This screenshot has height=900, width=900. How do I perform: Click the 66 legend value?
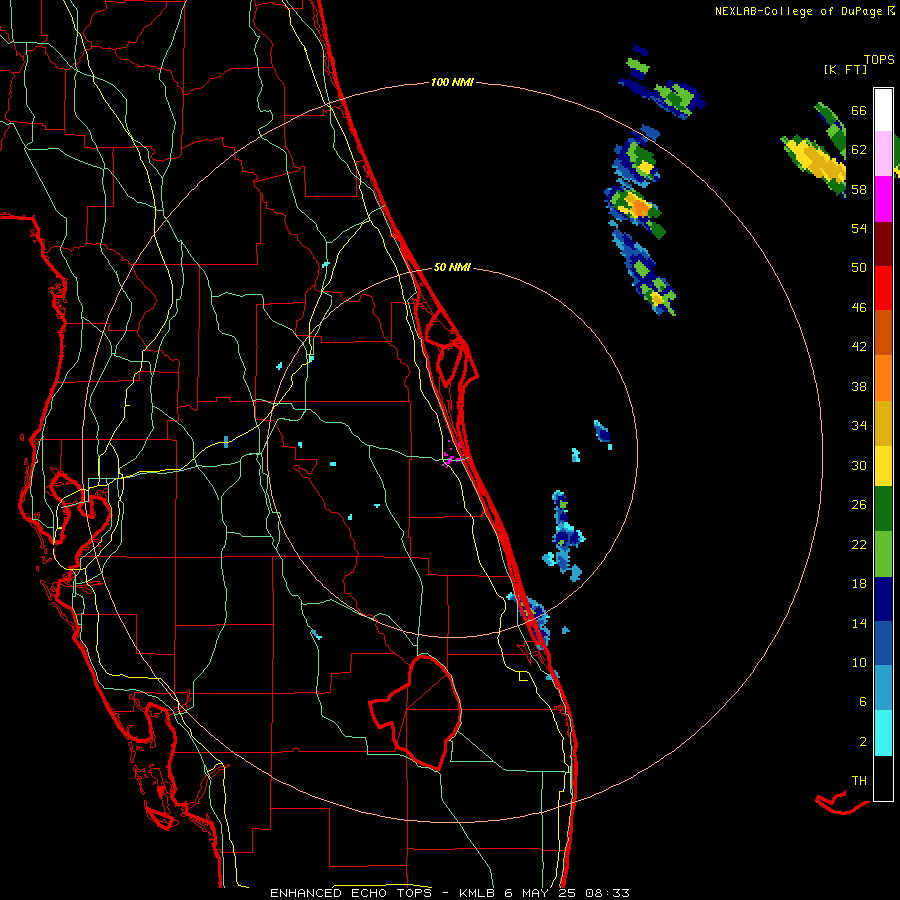(x=859, y=110)
